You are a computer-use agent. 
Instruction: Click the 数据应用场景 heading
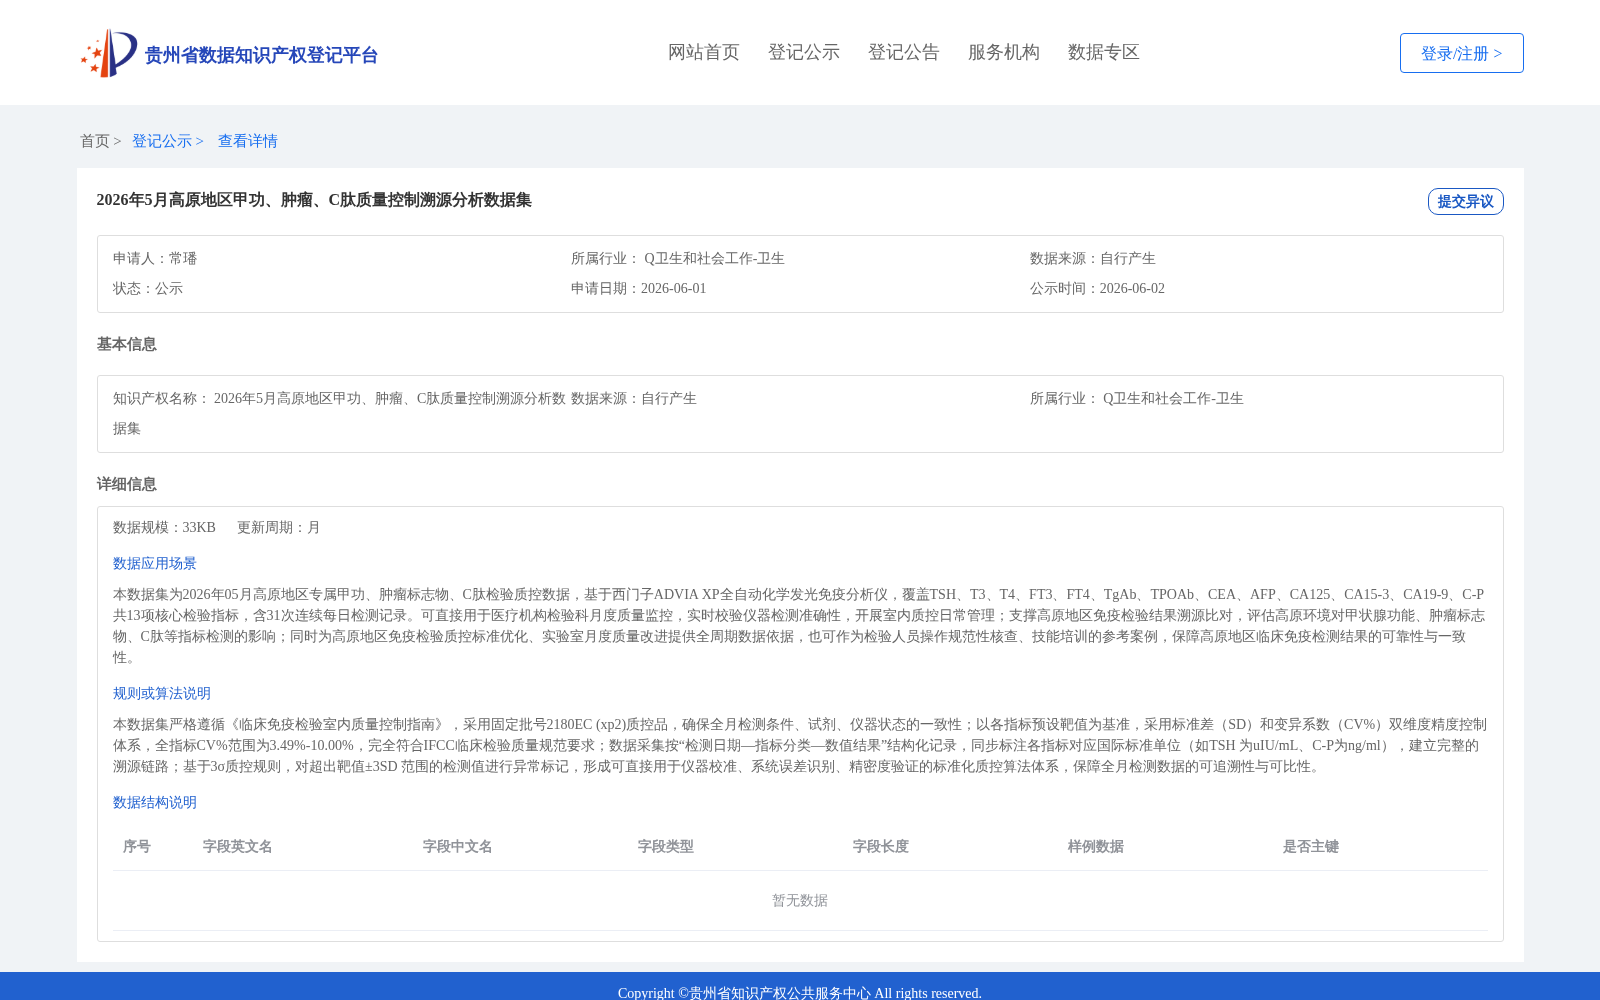[155, 563]
